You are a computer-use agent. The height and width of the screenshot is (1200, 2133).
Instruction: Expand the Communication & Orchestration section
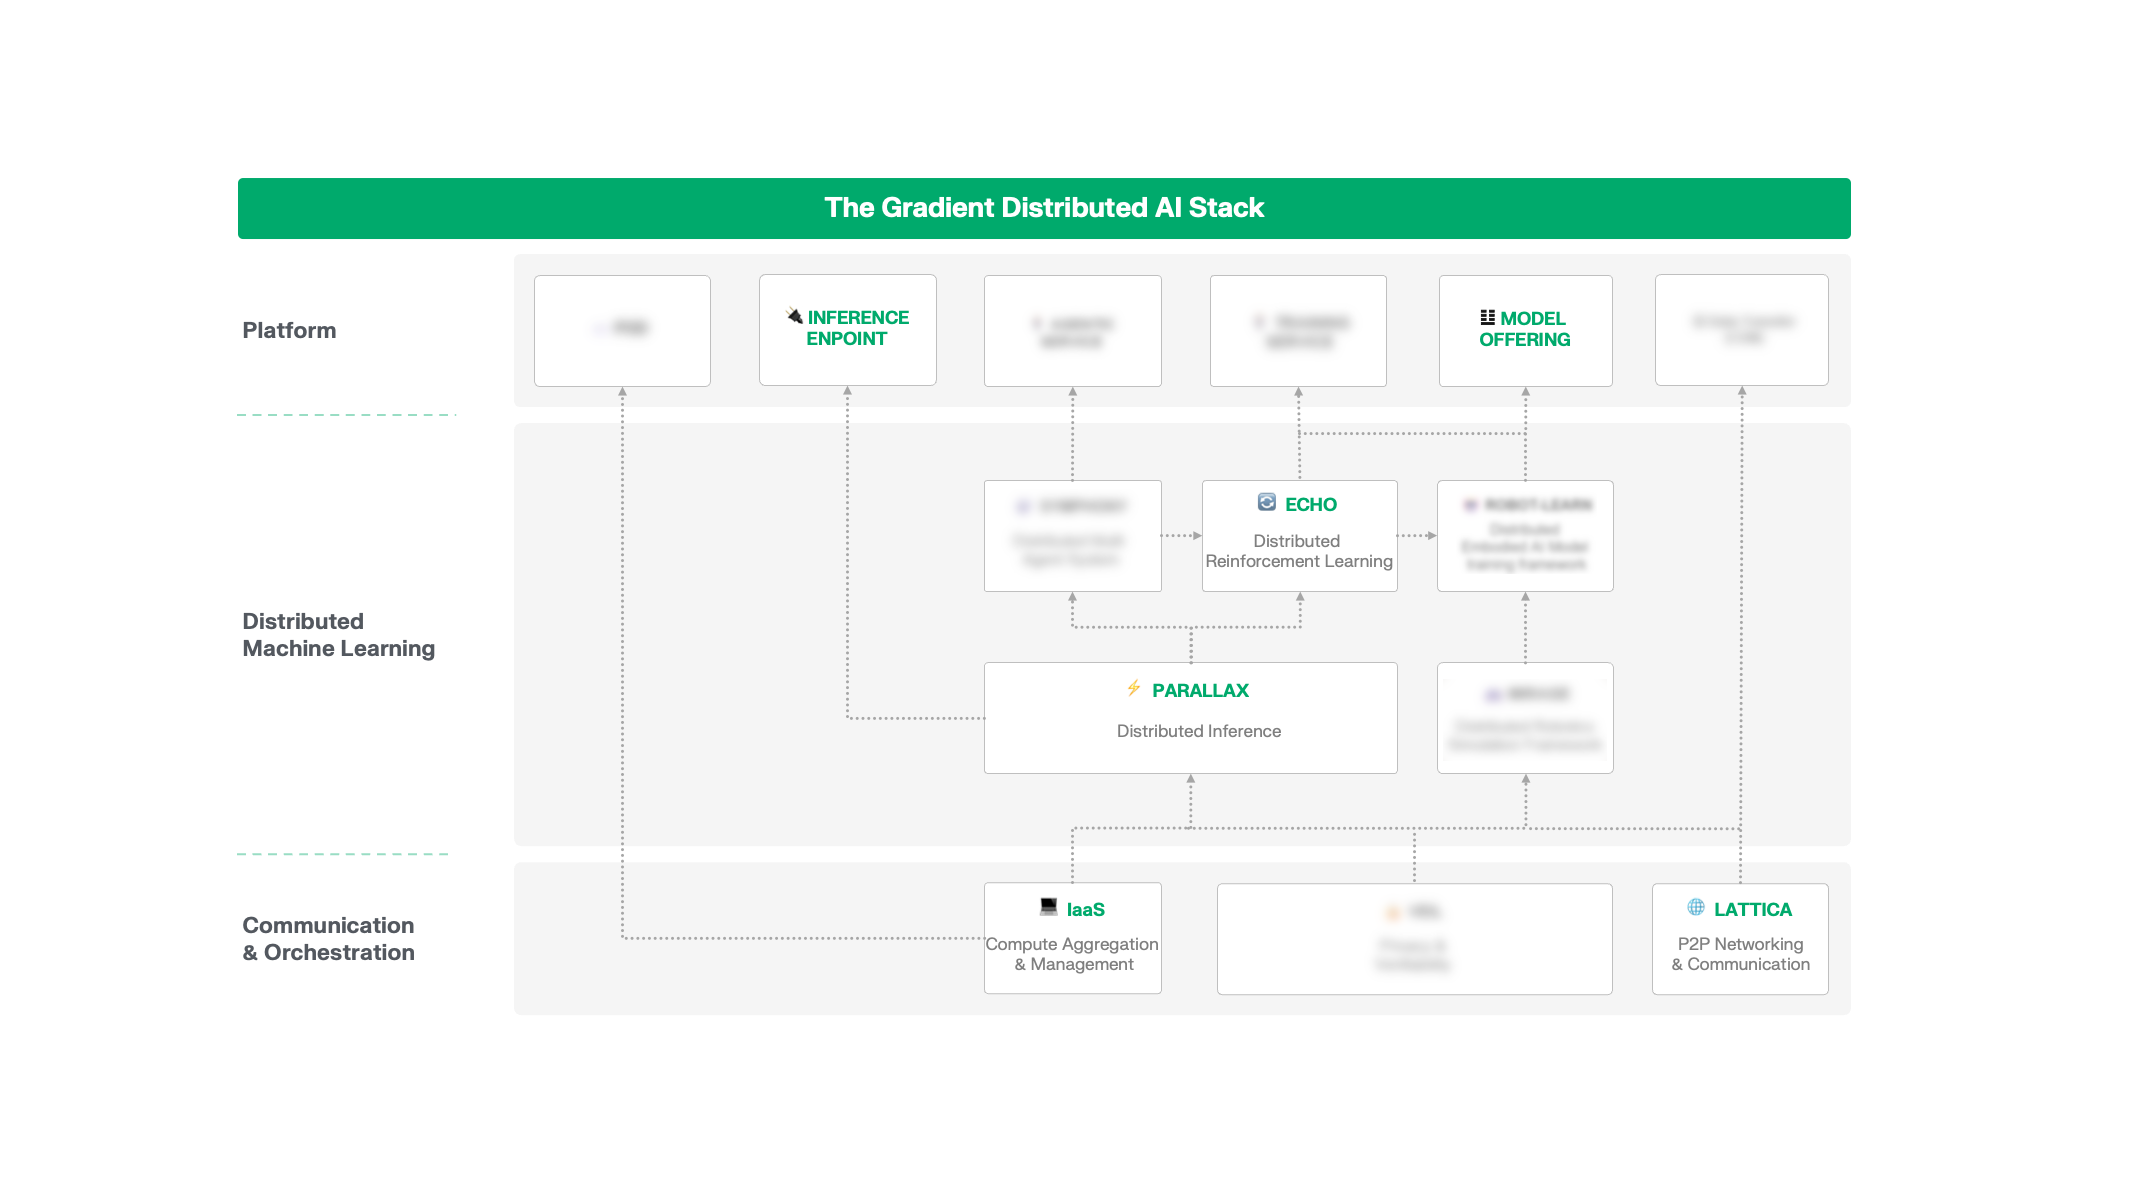pyautogui.click(x=328, y=938)
